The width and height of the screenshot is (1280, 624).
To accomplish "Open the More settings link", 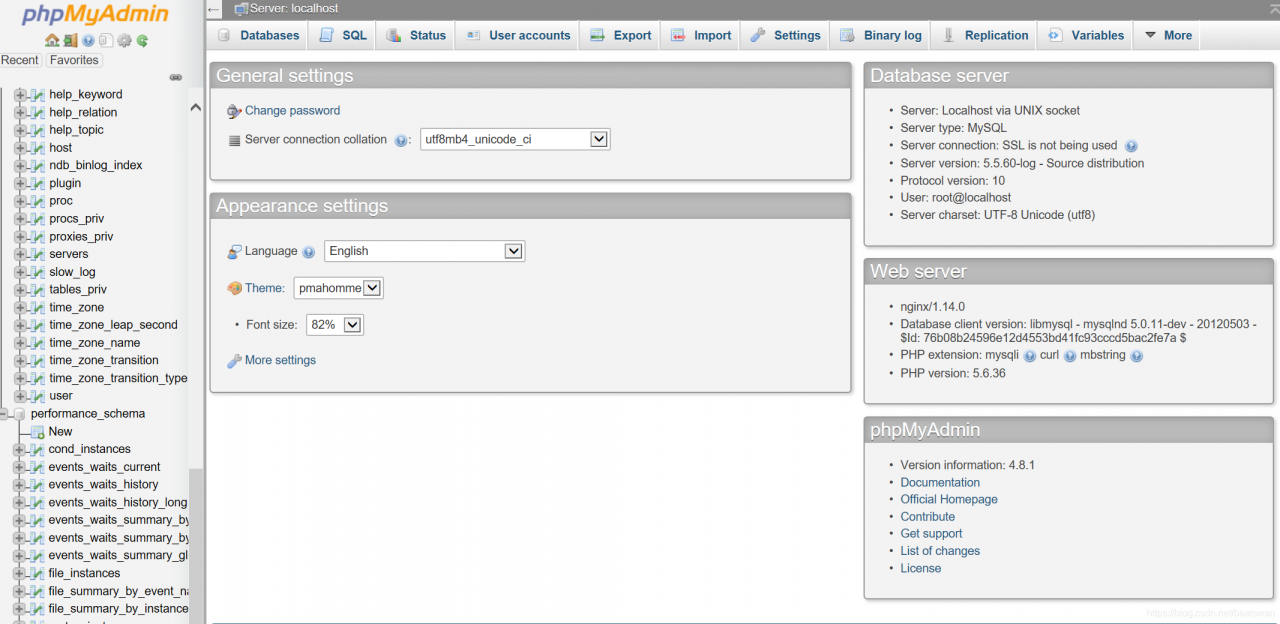I will 280,360.
